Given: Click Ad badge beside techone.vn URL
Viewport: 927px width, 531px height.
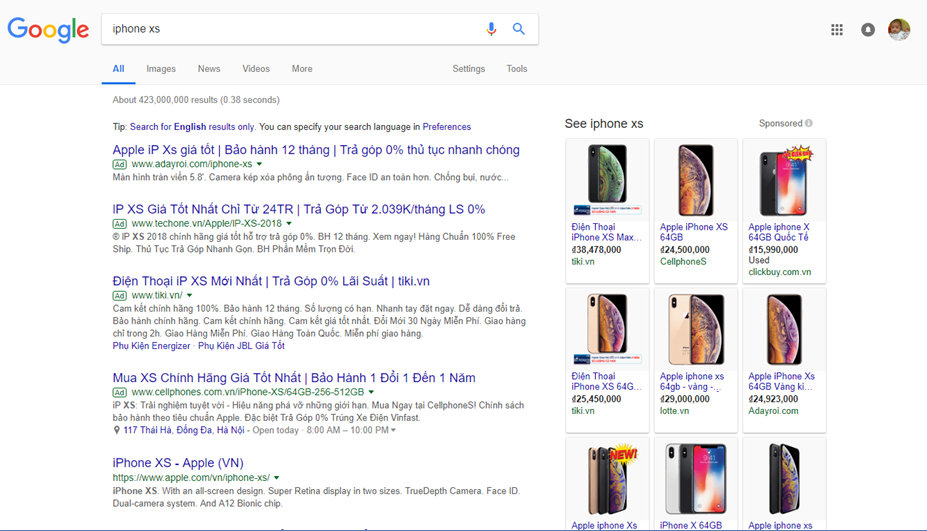Looking at the screenshot, I should [x=119, y=224].
